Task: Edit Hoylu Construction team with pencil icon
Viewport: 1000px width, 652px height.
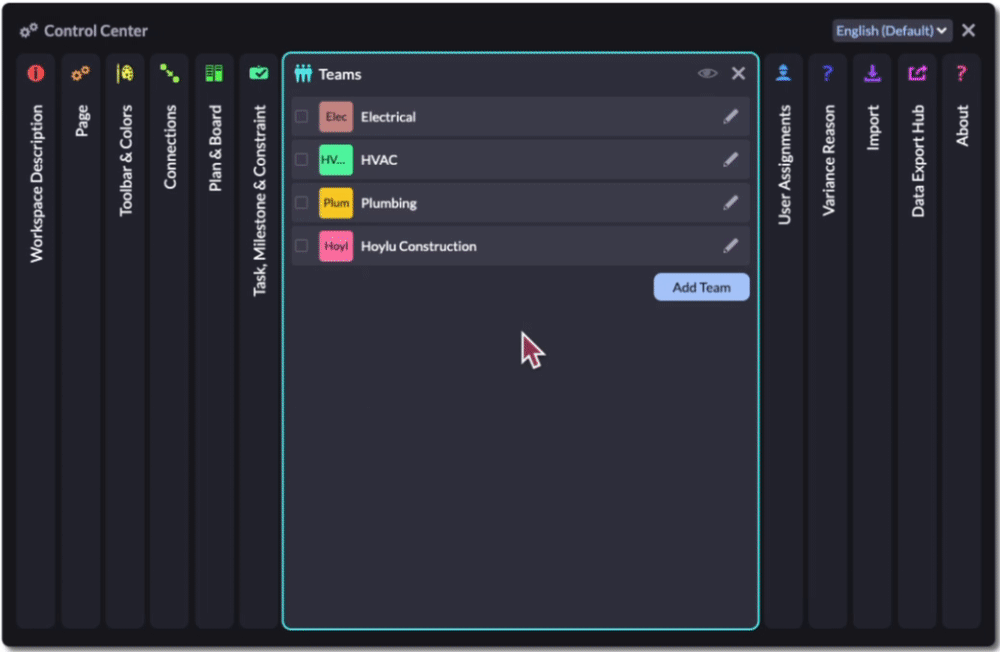Action: coord(731,246)
